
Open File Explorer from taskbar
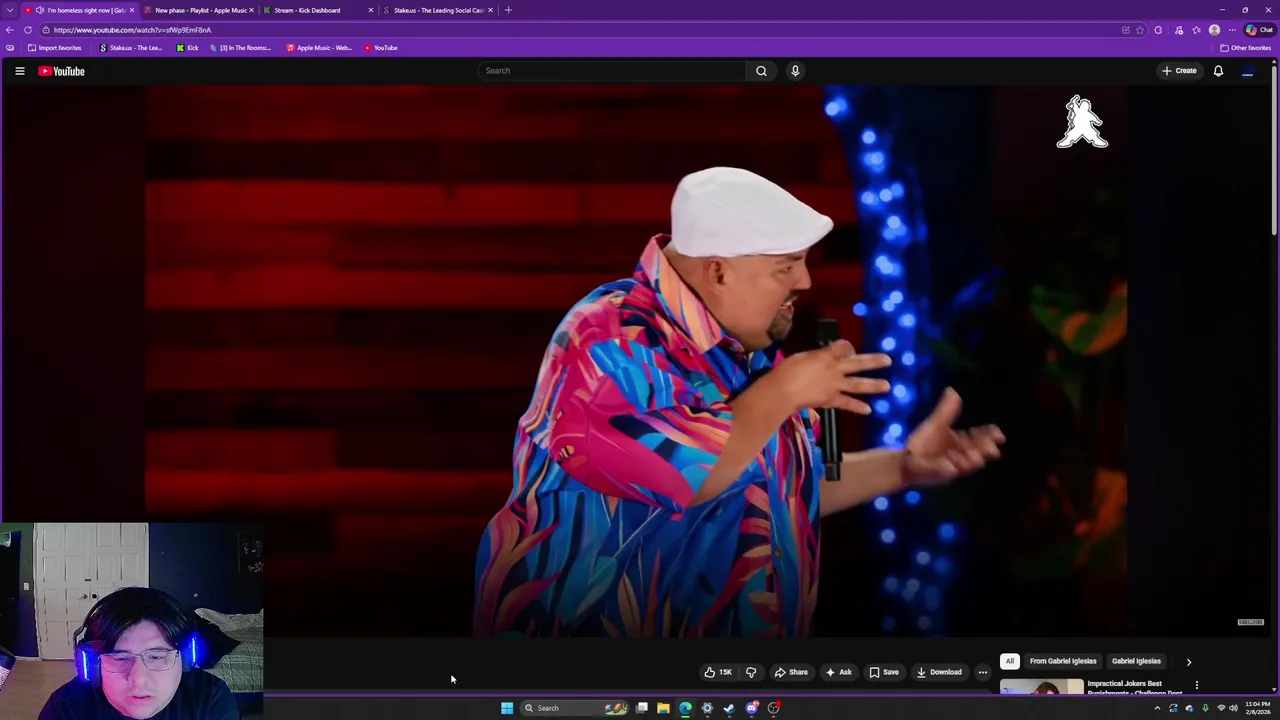click(x=663, y=708)
